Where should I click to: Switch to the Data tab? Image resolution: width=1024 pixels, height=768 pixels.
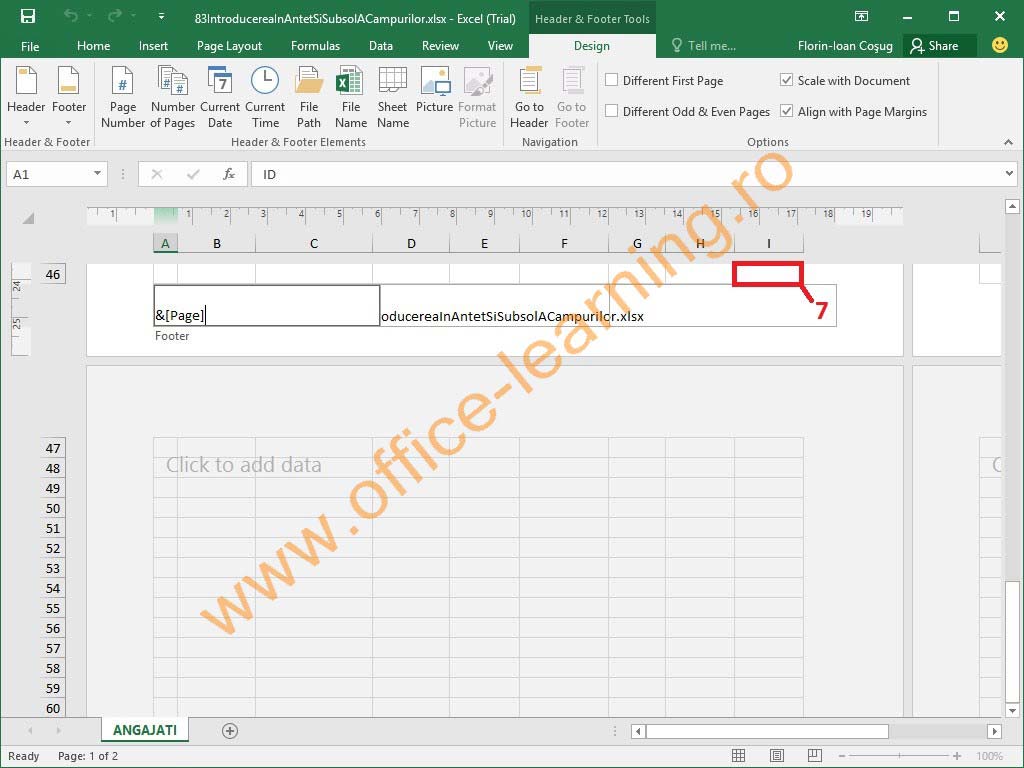(x=381, y=46)
